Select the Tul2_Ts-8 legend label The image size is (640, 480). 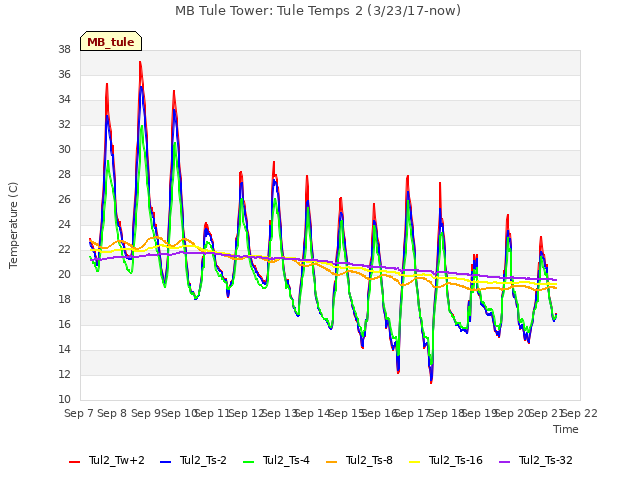pyautogui.click(x=369, y=460)
